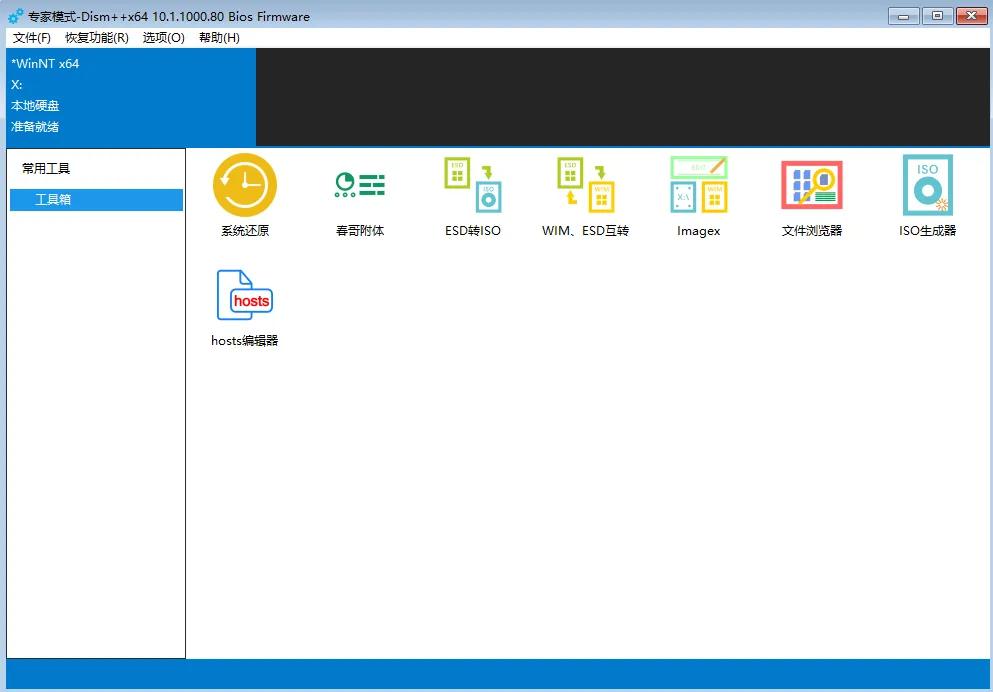Launch the 春哥附体 tool
993x692 pixels.
(x=359, y=186)
